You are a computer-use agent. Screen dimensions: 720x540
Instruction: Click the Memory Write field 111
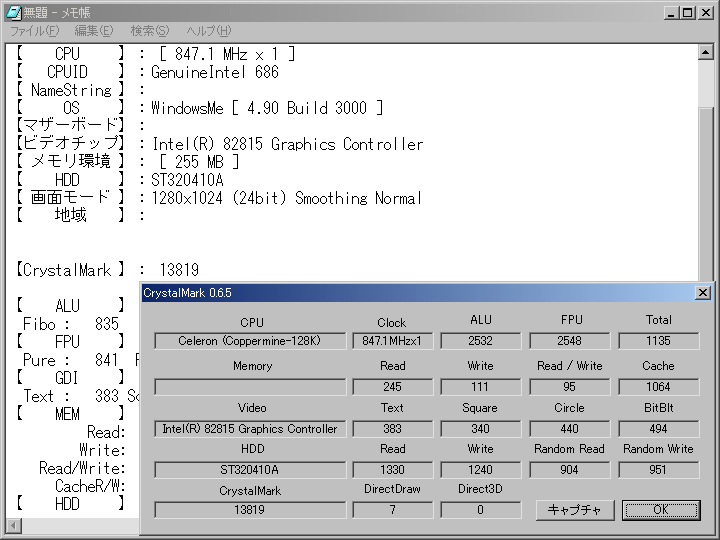click(480, 387)
